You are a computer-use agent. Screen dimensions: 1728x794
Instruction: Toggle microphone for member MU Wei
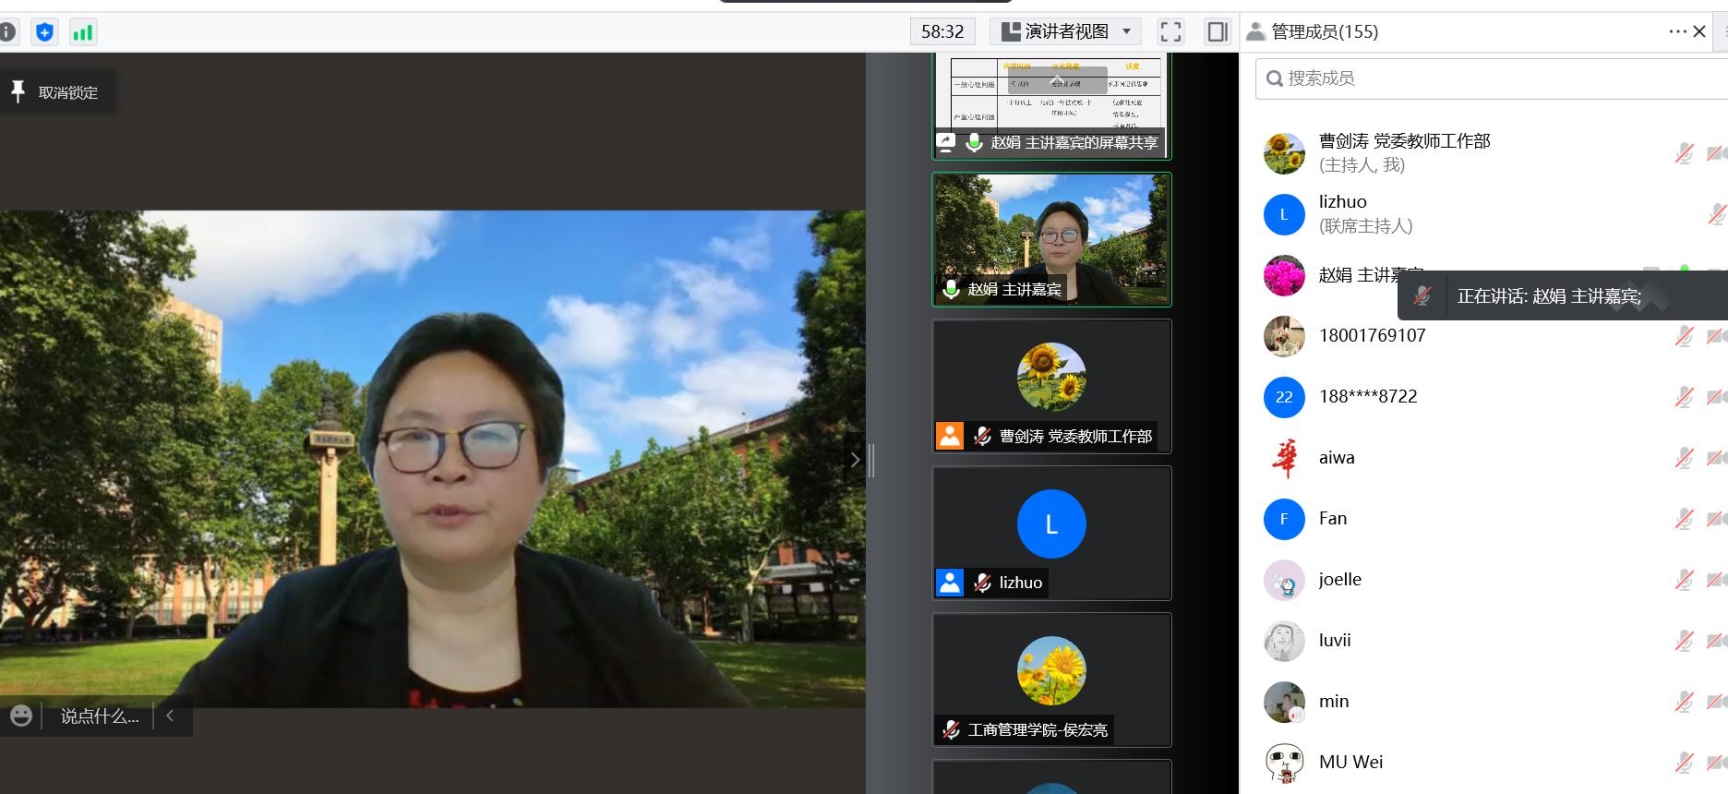point(1684,762)
